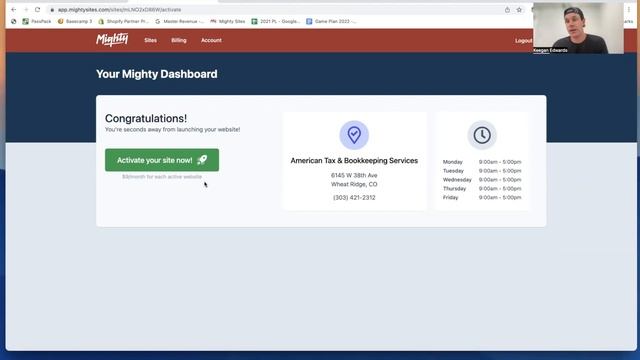Click the Friday hours row
The height and width of the screenshot is (360, 640).
(482, 198)
